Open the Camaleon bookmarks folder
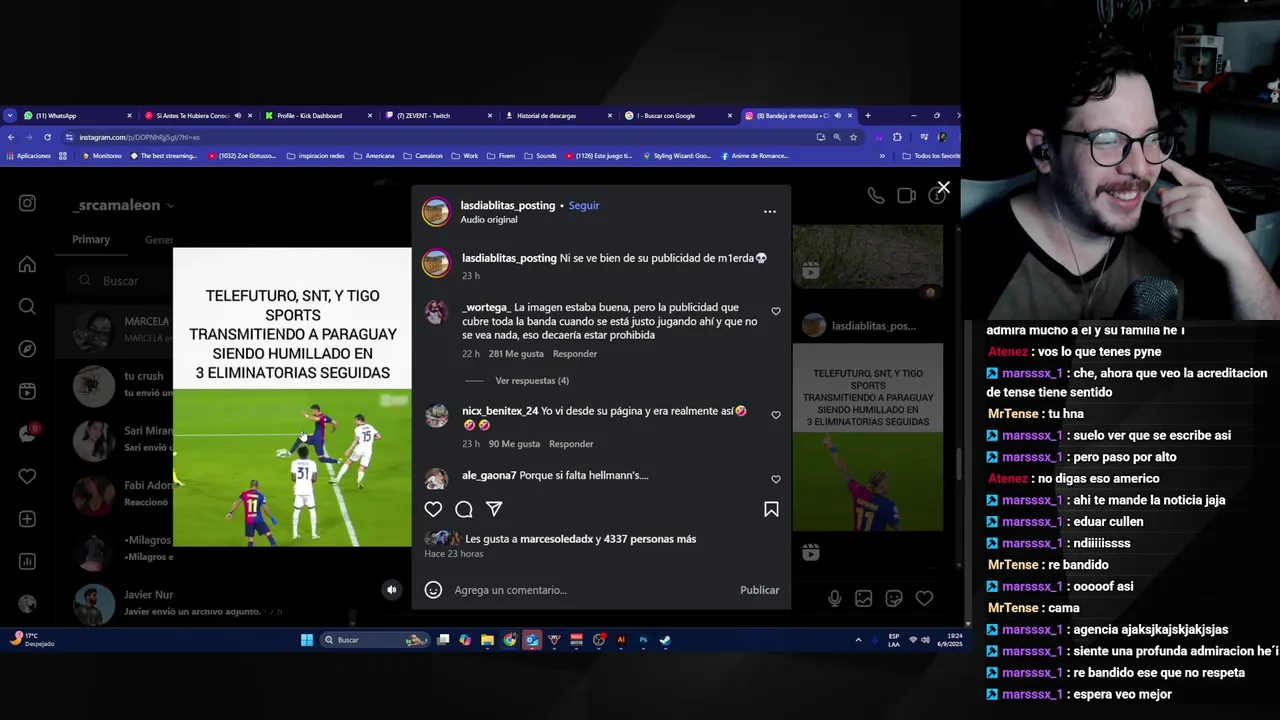Screen dimensions: 1280x720 click(423, 156)
